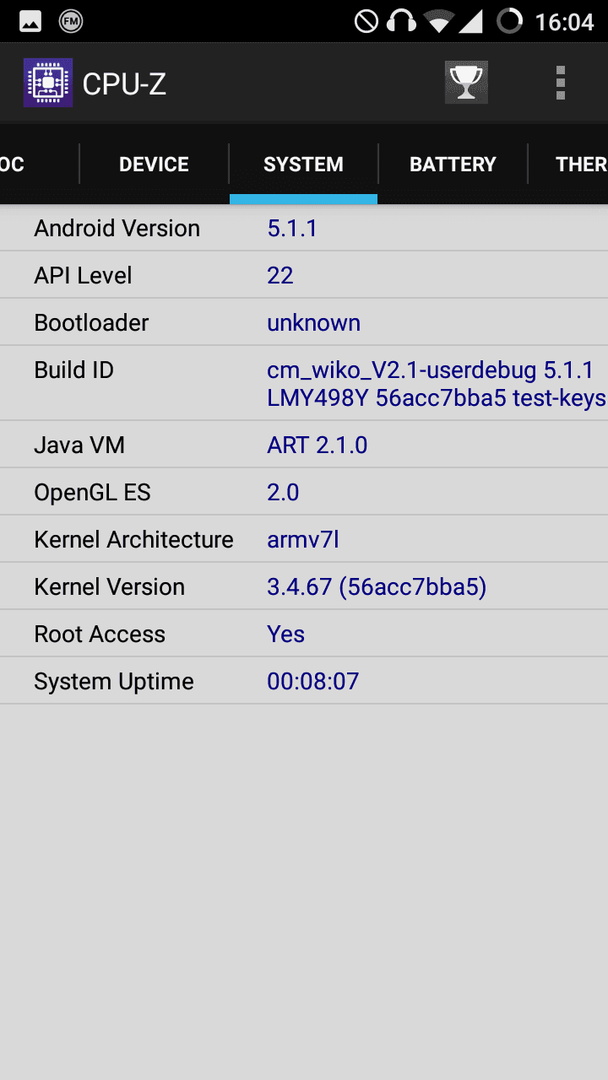This screenshot has height=1080, width=608.
Task: Tap the armv7l architecture value
Action: [303, 539]
